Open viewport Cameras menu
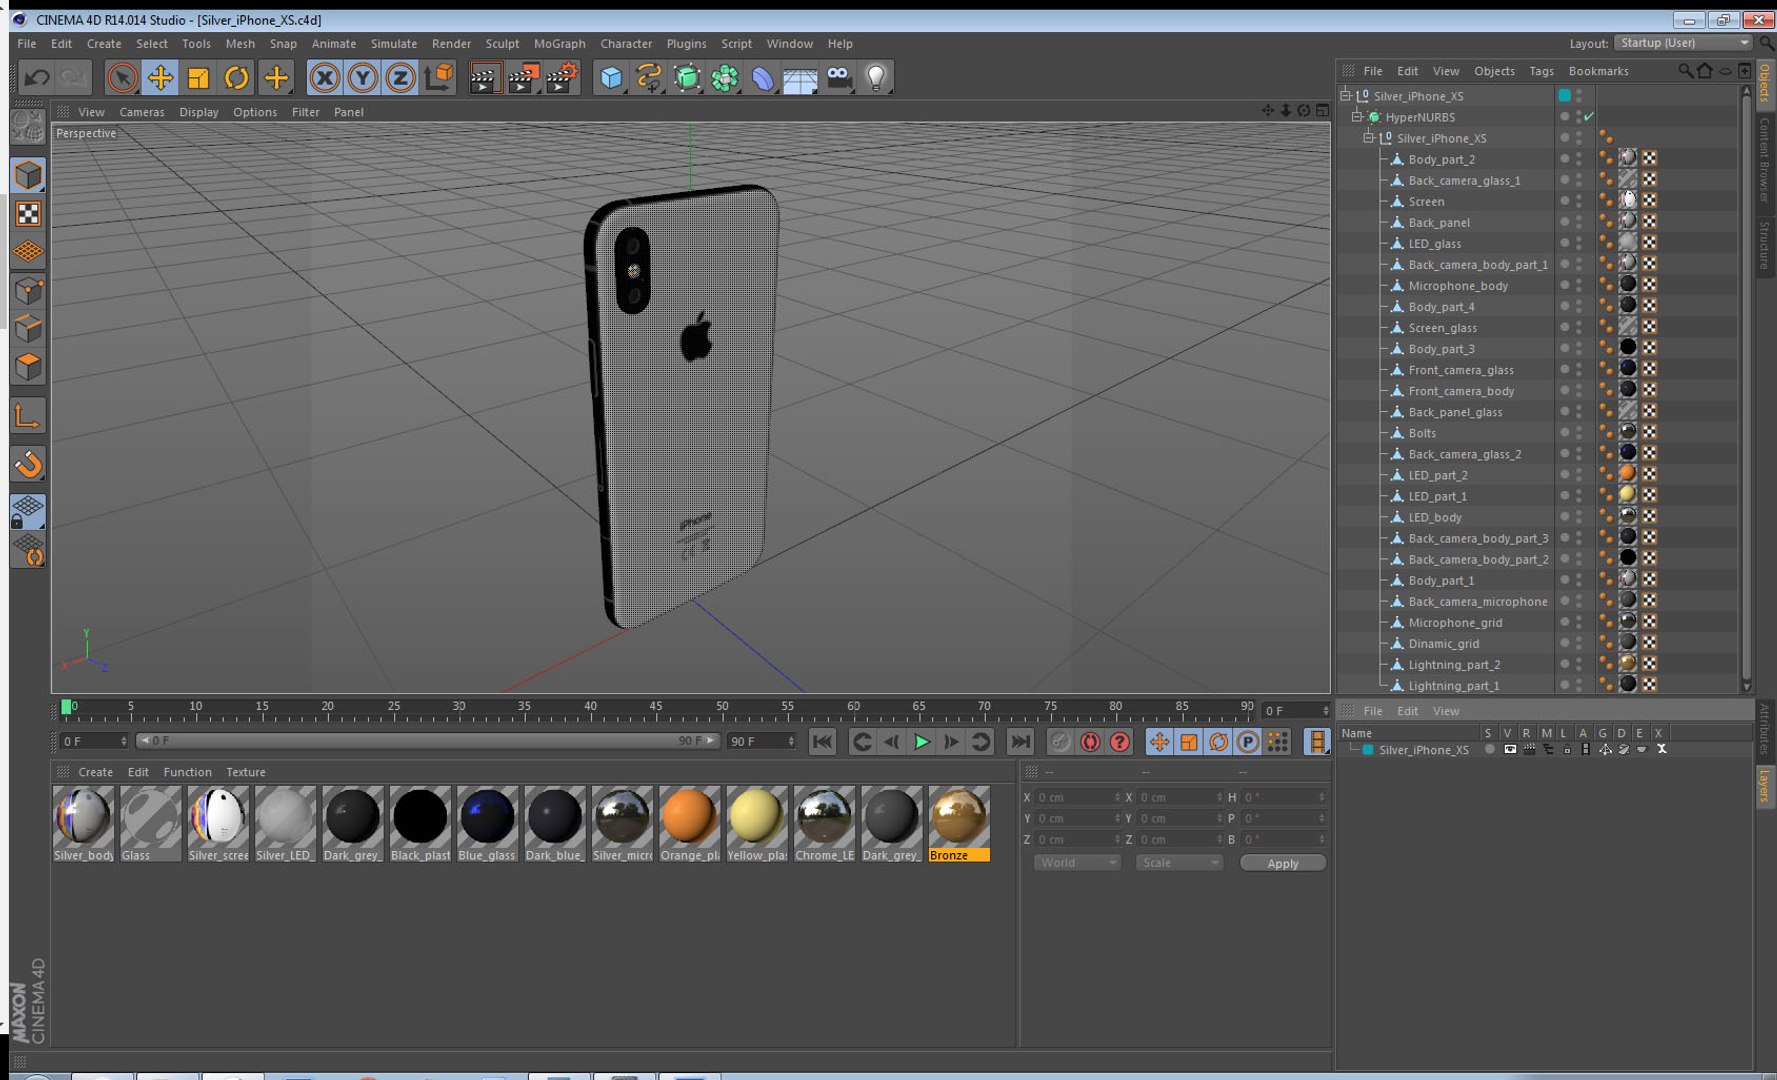This screenshot has width=1777, height=1080. (x=142, y=112)
